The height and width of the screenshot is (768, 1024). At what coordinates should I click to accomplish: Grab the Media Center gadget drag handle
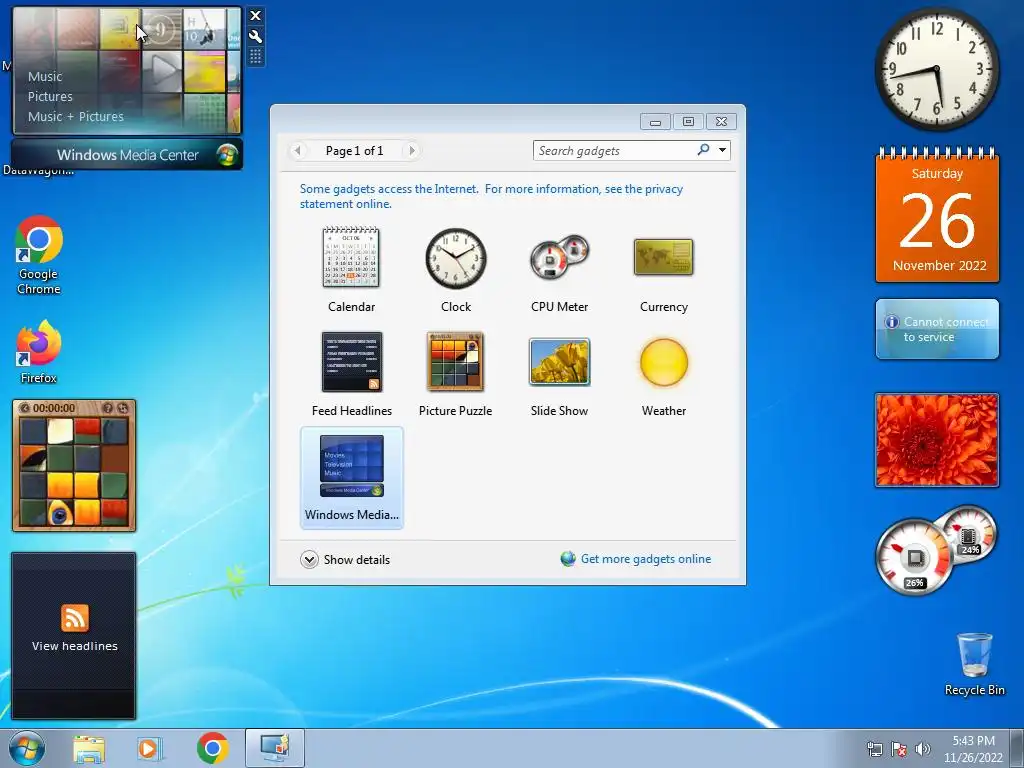(x=256, y=57)
